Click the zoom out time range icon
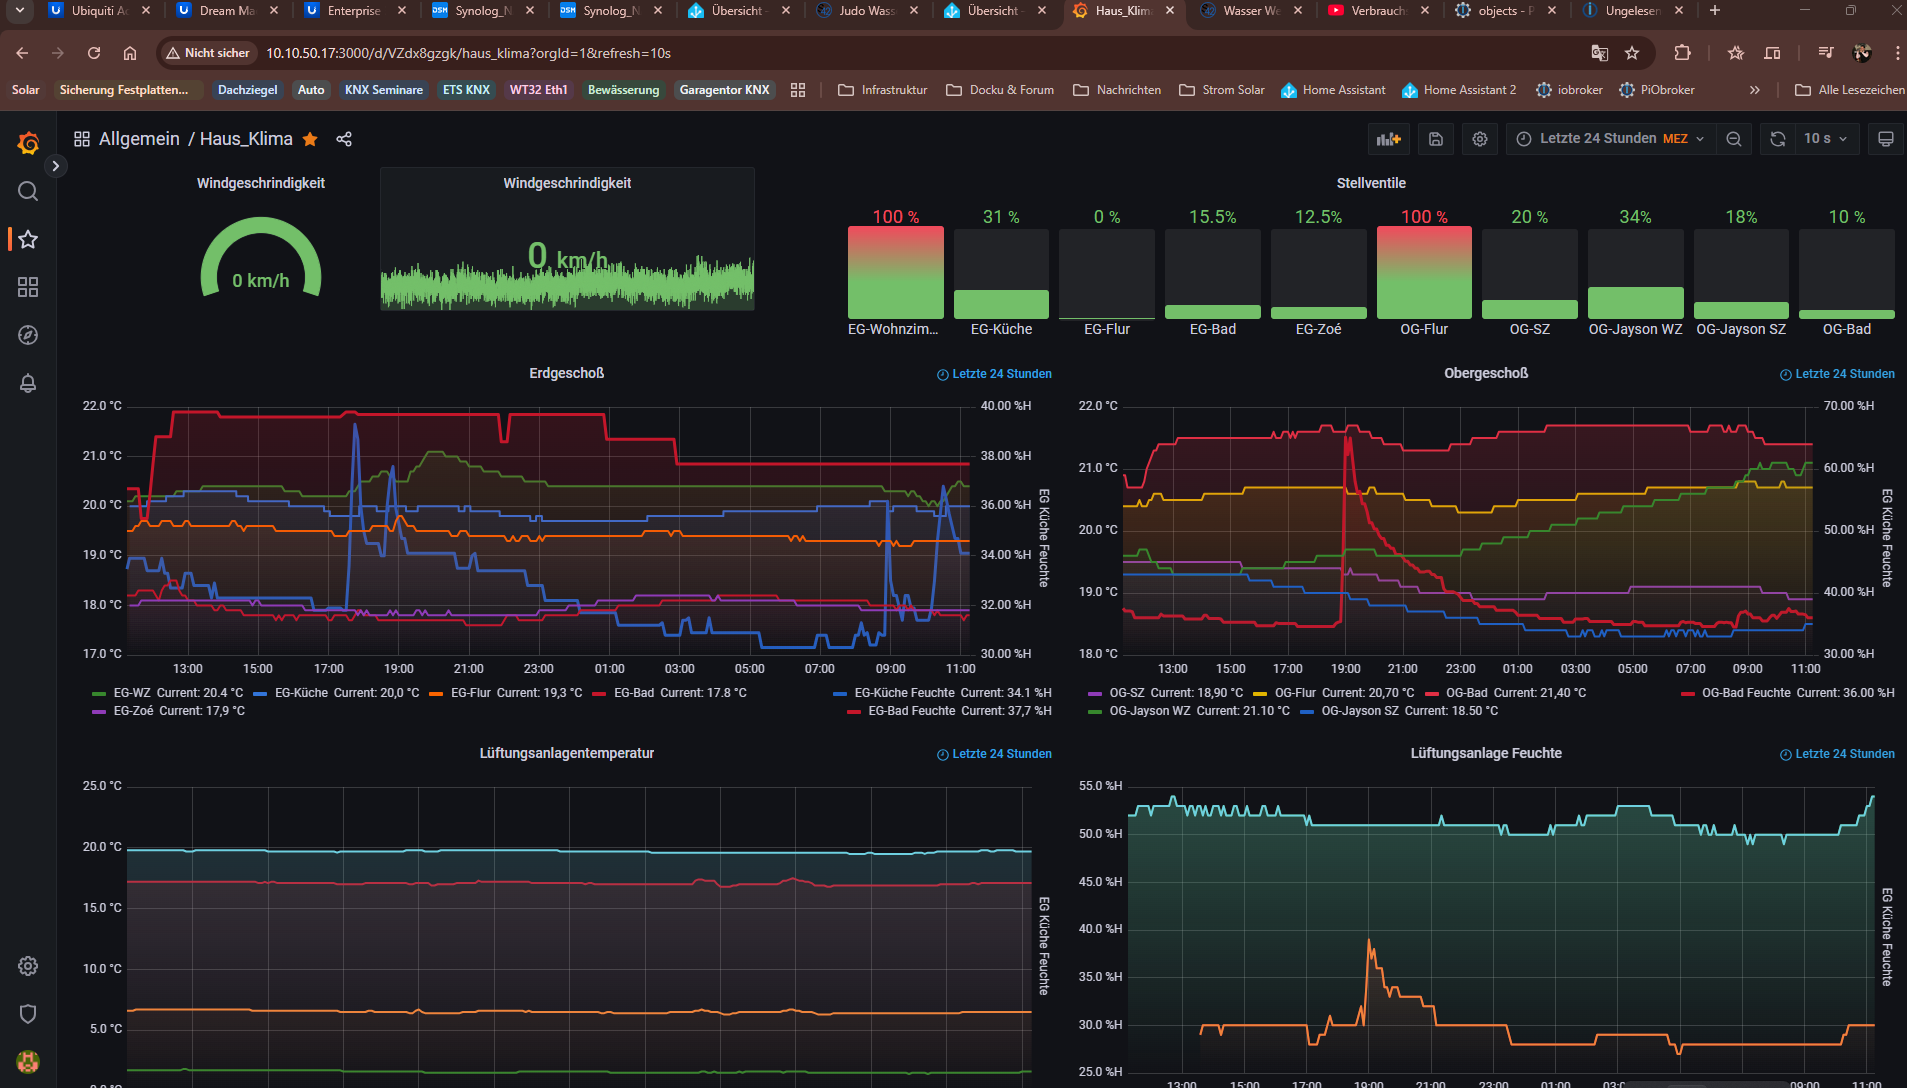 1734,139
